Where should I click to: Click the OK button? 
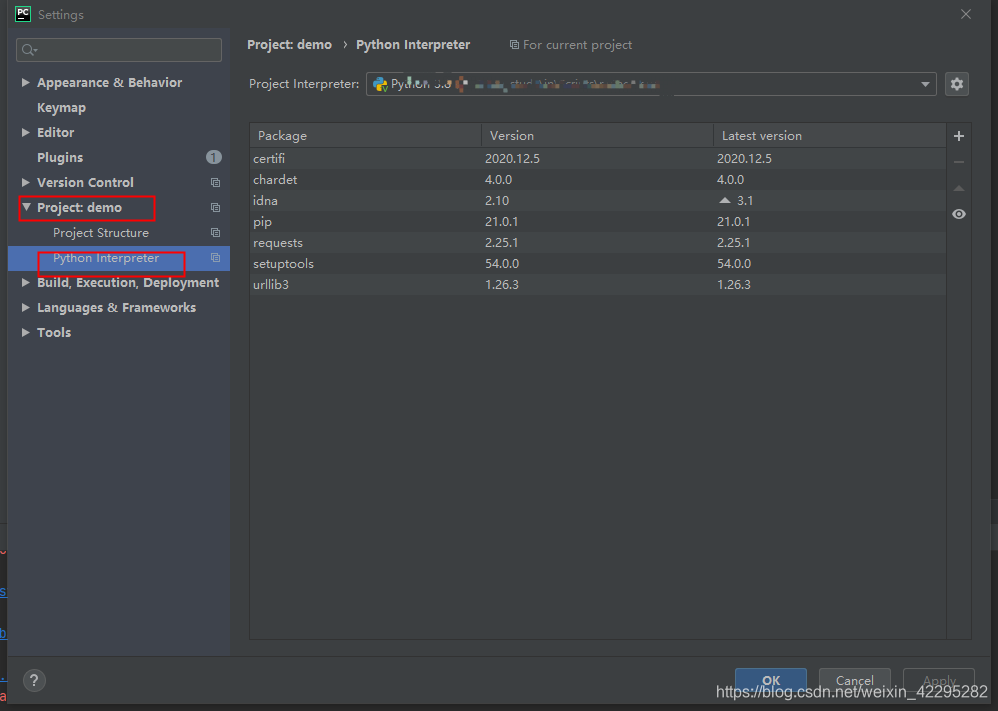771,680
